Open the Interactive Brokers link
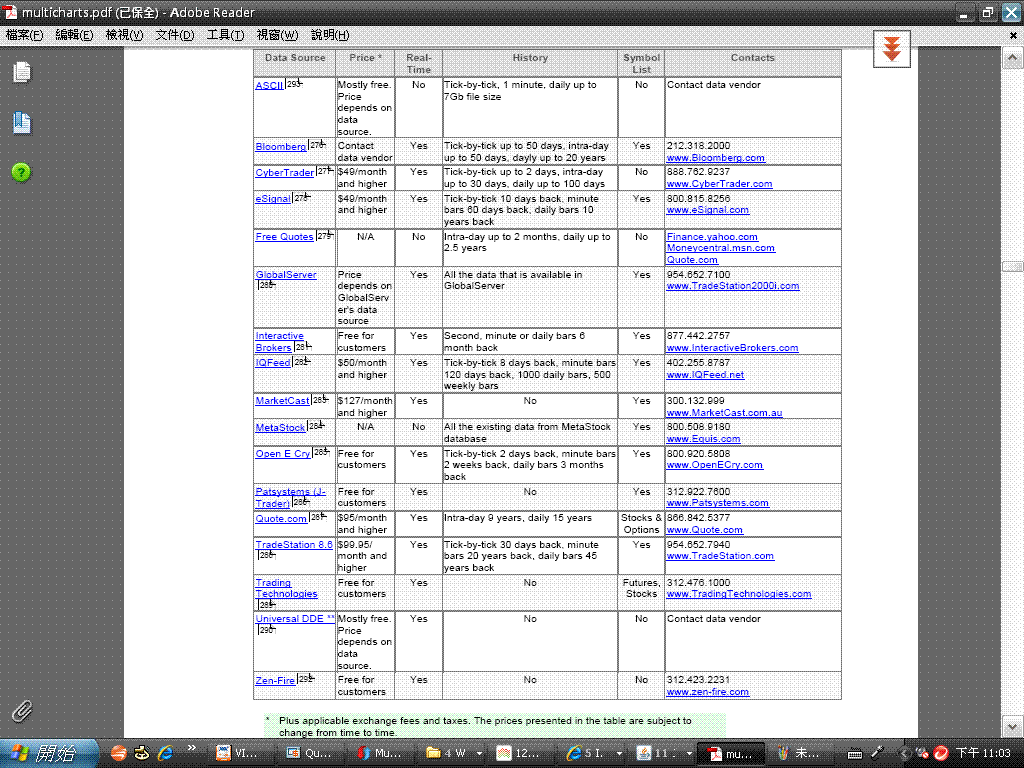1024x768 pixels. (280, 342)
